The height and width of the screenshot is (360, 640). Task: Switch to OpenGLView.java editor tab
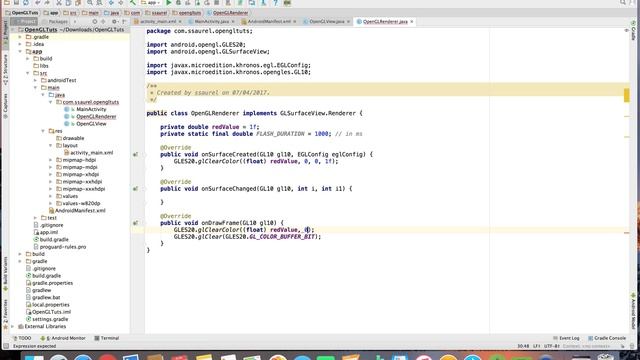pos(327,22)
